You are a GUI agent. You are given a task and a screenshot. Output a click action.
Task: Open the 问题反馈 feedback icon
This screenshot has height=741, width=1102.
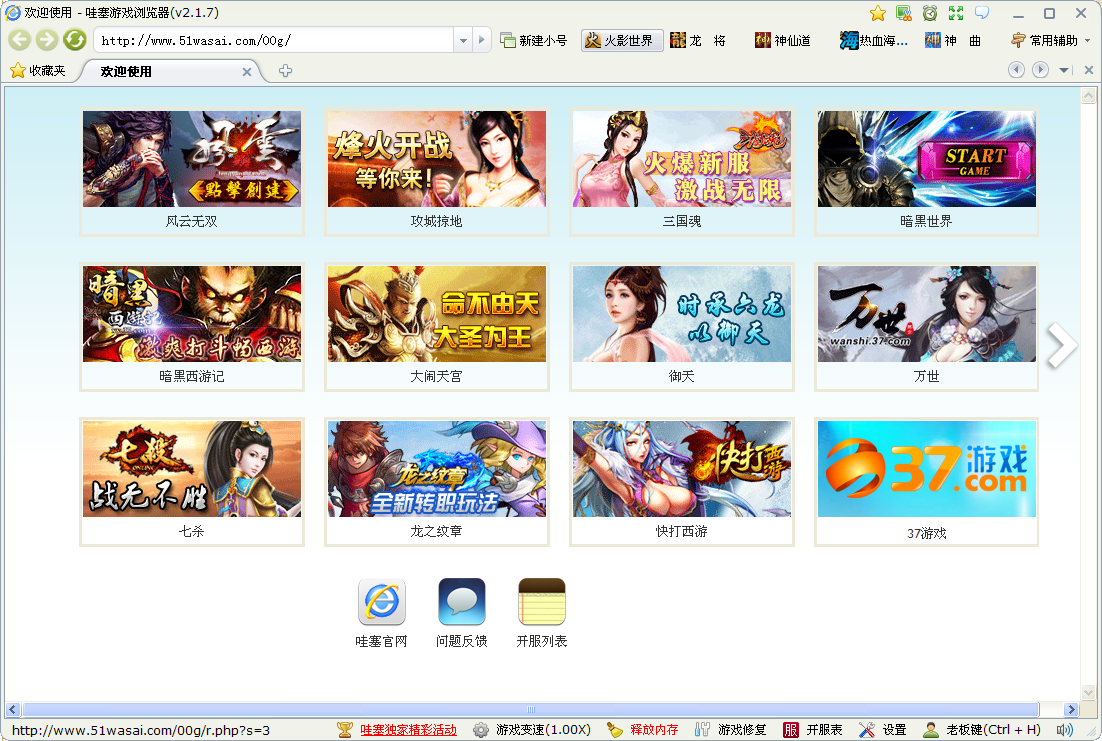tap(462, 602)
